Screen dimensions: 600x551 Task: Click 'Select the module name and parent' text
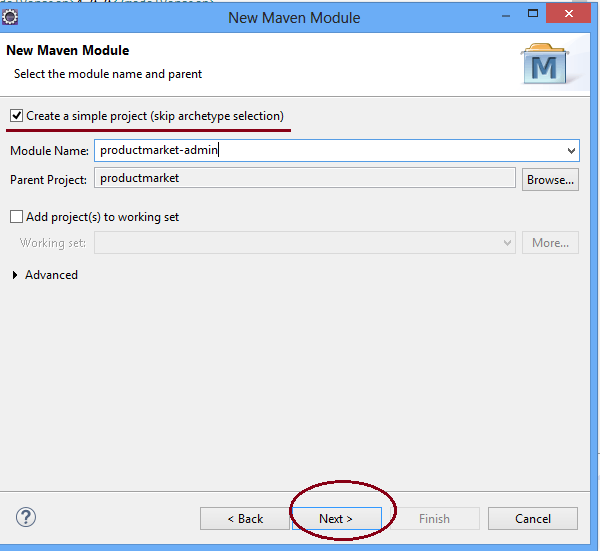point(108,74)
